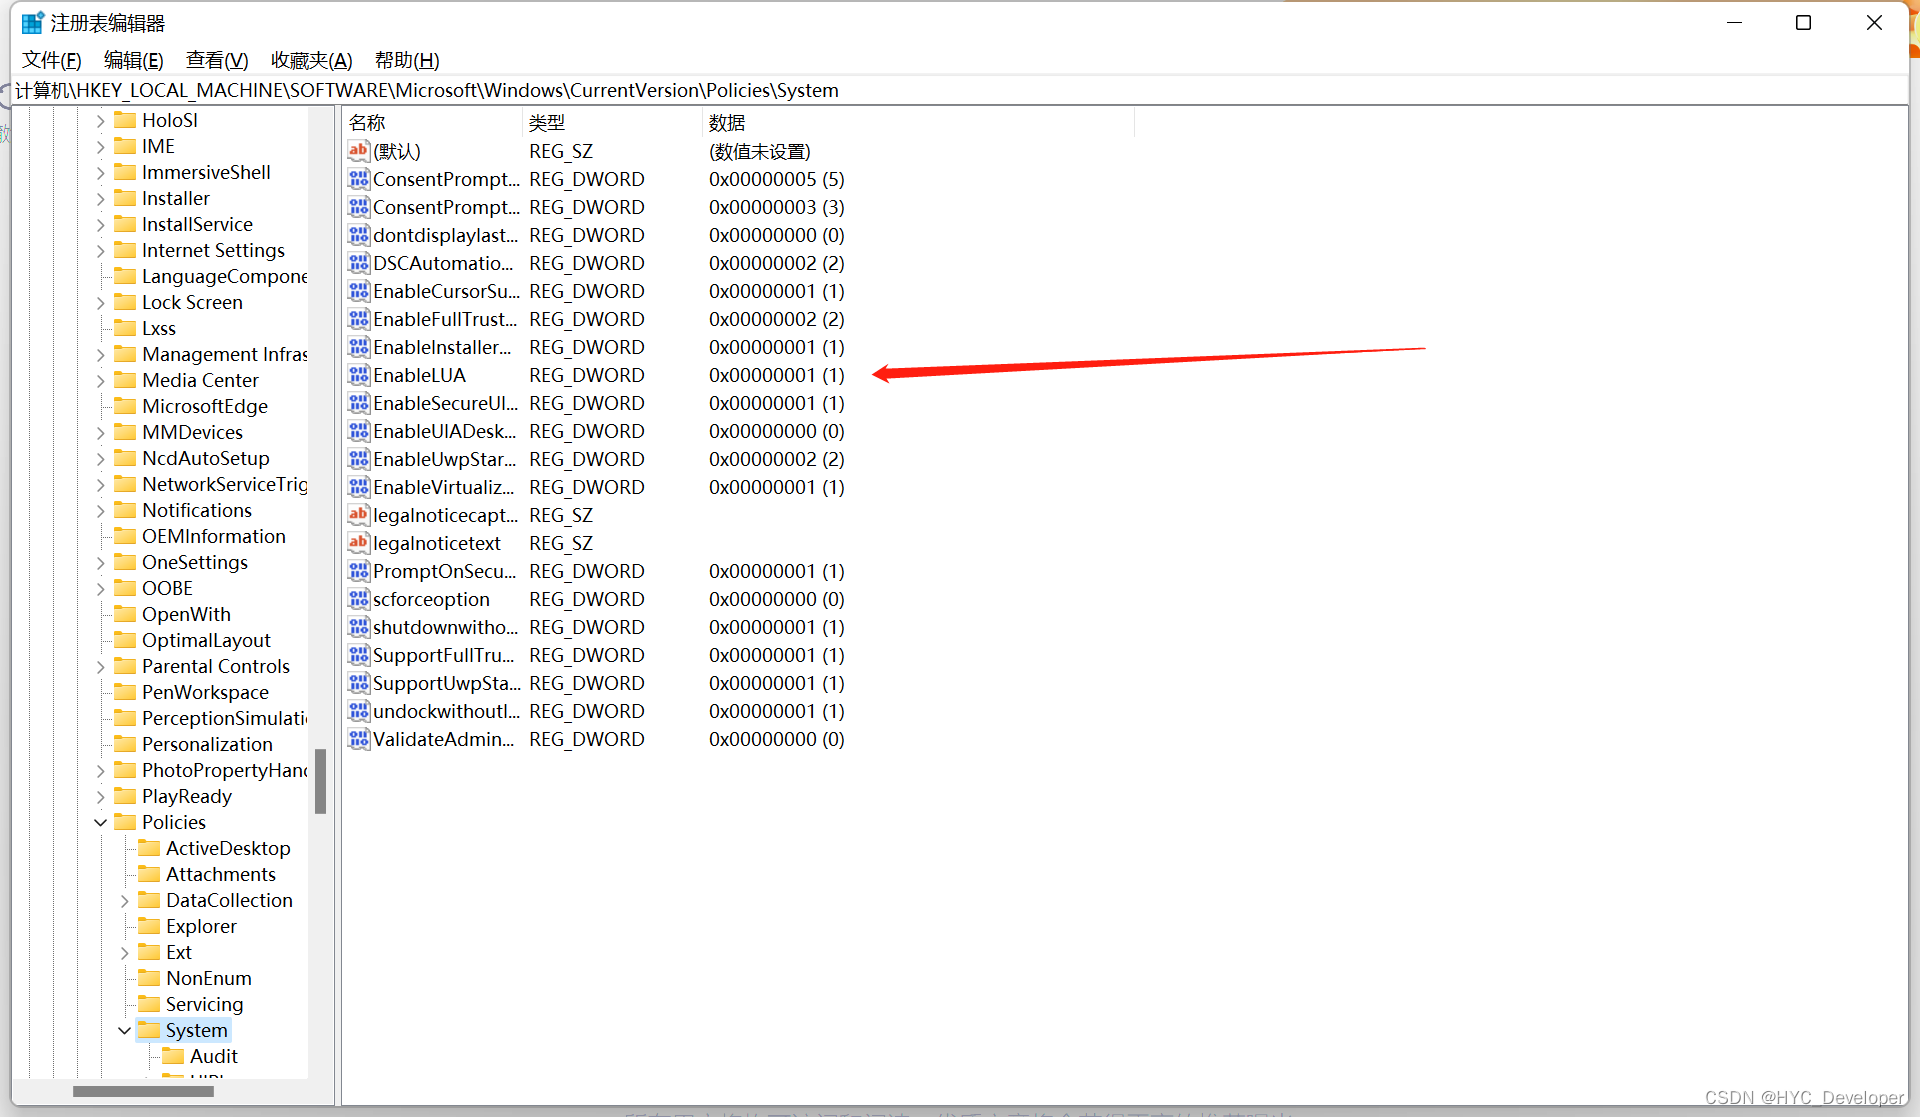Open the 编辑 menu
This screenshot has width=1920, height=1117.
(132, 60)
